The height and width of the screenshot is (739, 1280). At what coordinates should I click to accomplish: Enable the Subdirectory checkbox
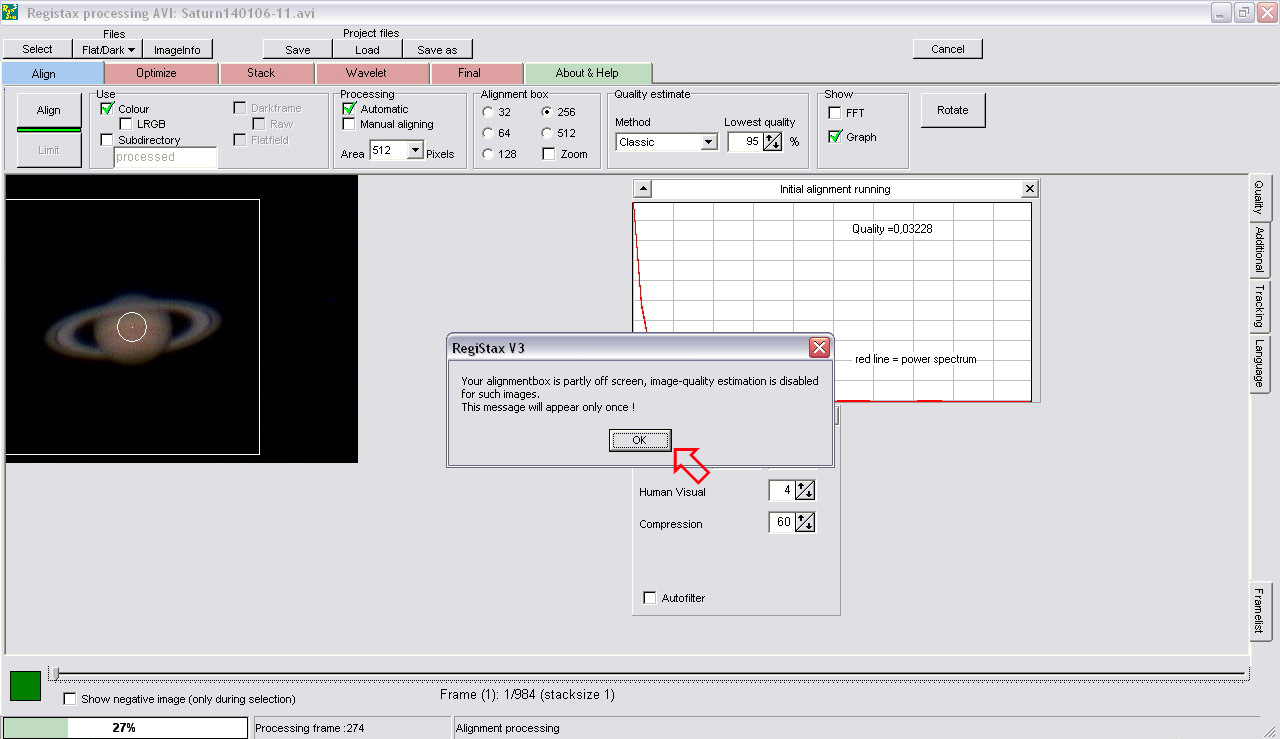pyautogui.click(x=107, y=140)
